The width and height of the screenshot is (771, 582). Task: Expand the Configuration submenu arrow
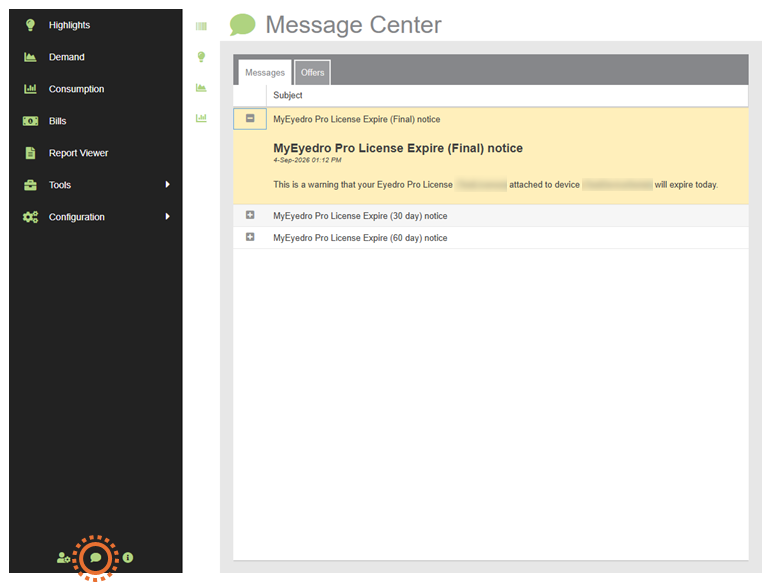(x=168, y=216)
